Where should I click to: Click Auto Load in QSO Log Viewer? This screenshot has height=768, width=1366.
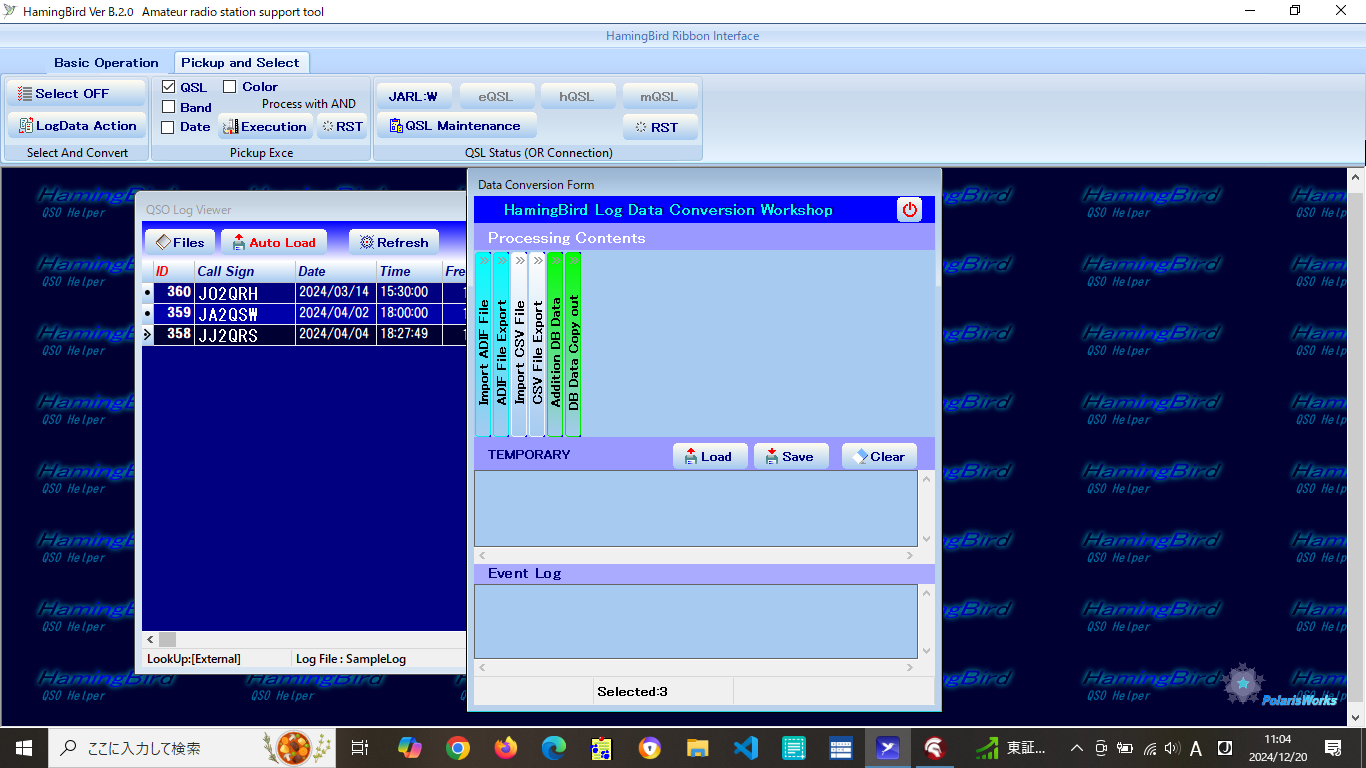click(x=274, y=242)
